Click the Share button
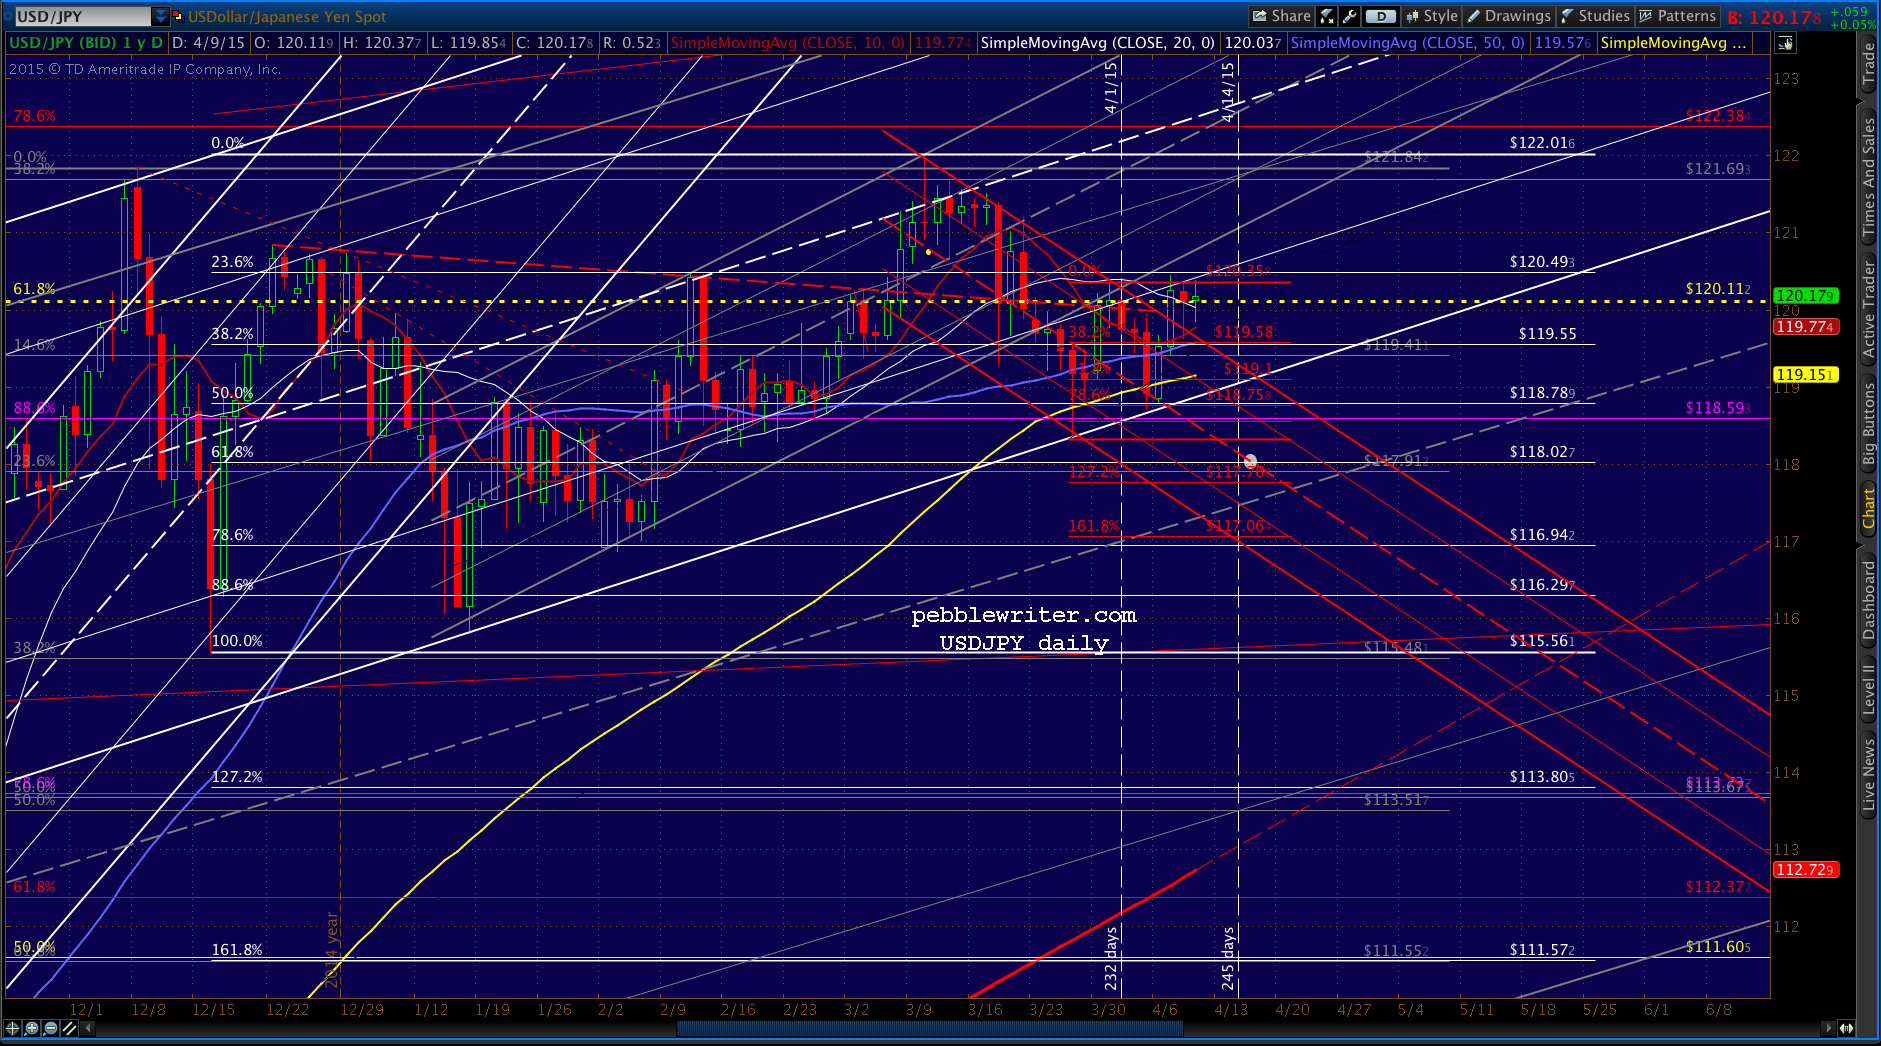The image size is (1881, 1046). pos(1281,16)
